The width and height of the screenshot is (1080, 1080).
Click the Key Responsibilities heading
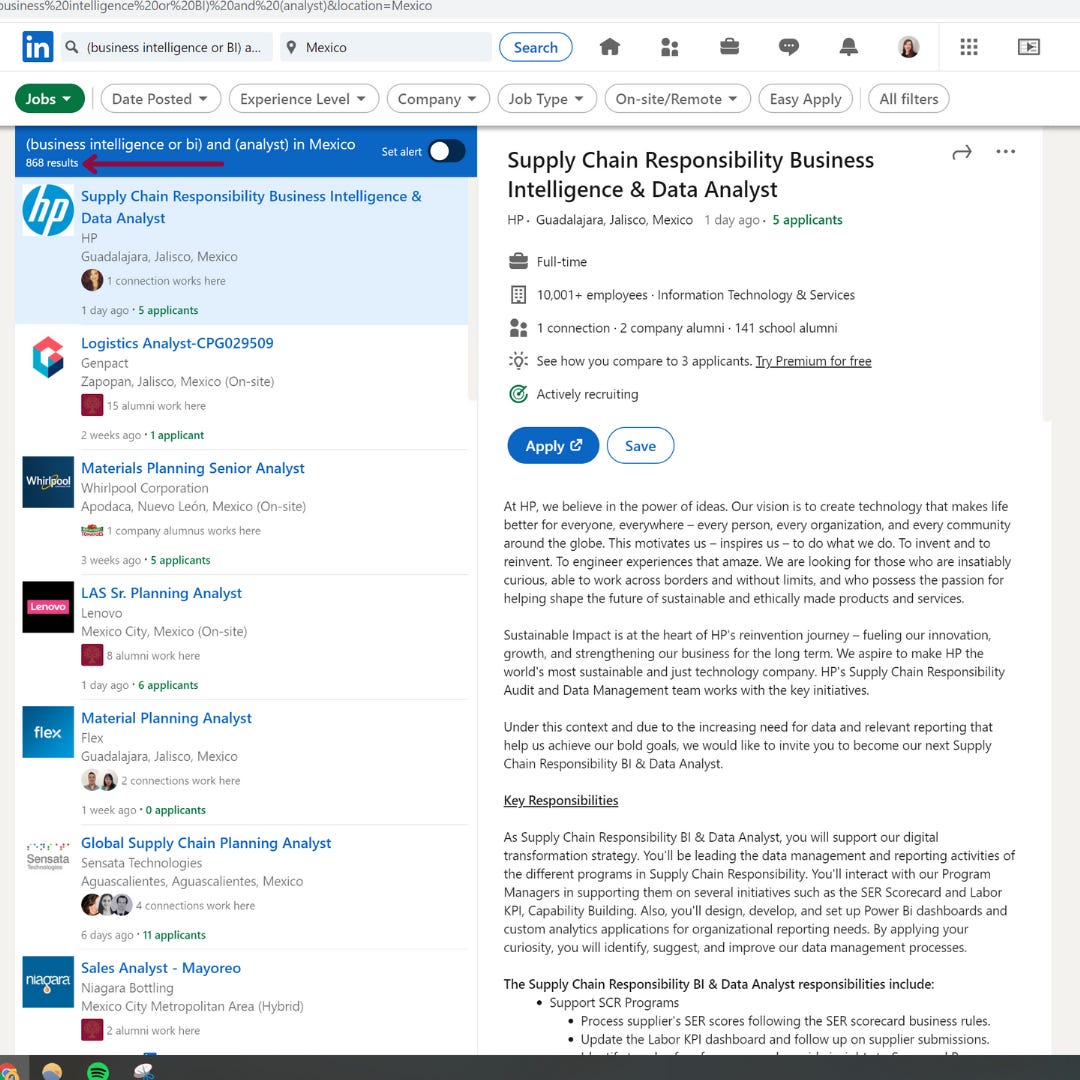pos(561,800)
